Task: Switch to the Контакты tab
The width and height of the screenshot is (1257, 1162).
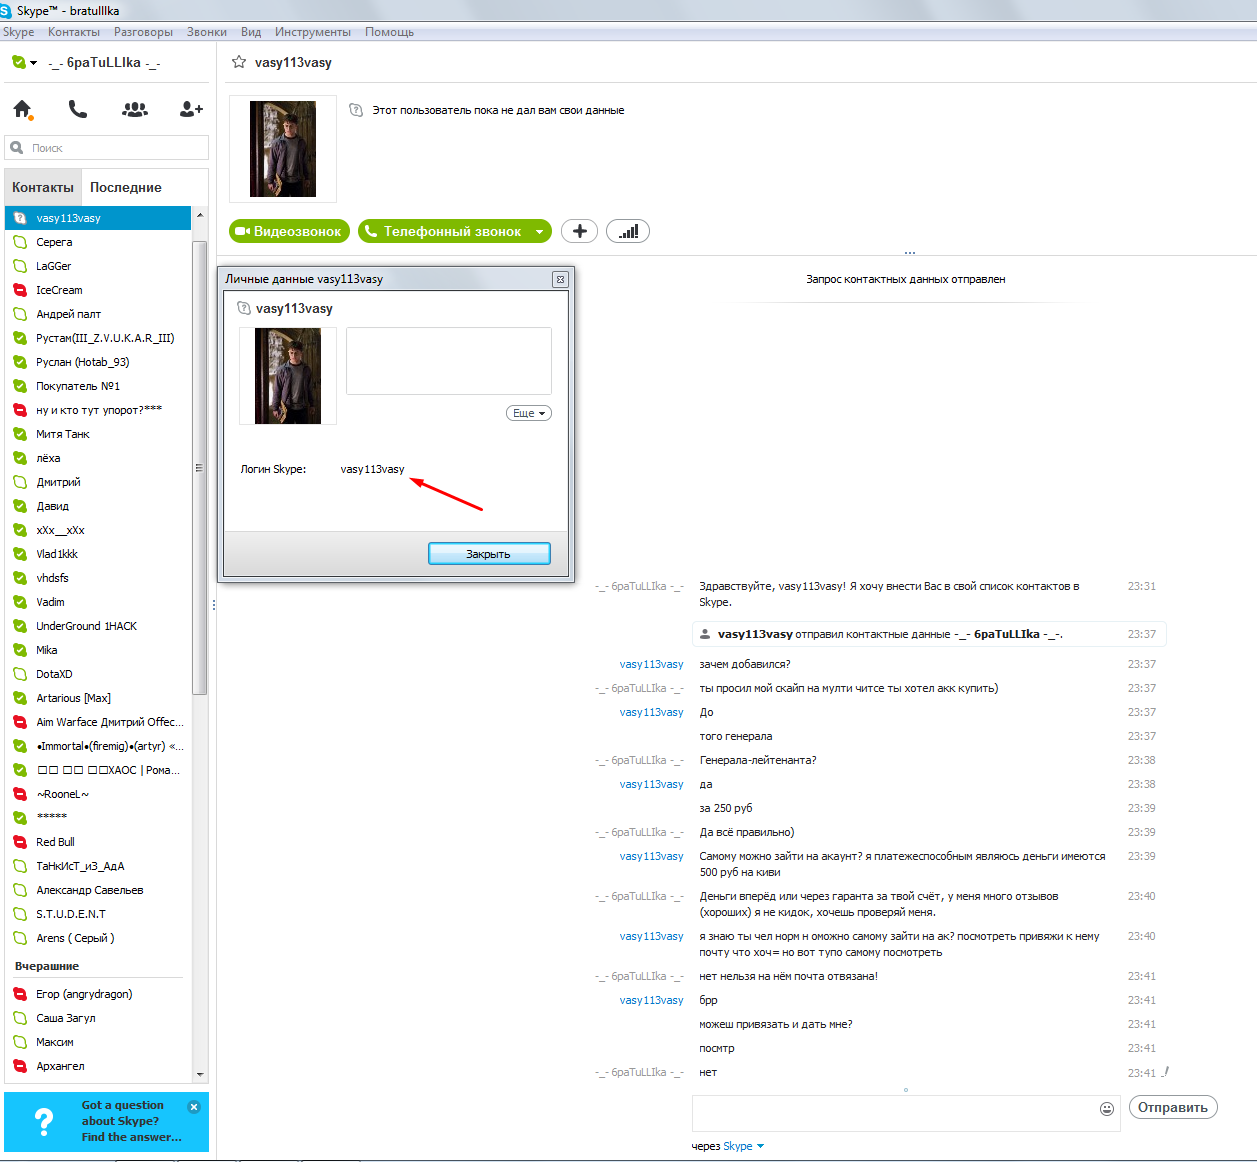Action: pos(43,187)
